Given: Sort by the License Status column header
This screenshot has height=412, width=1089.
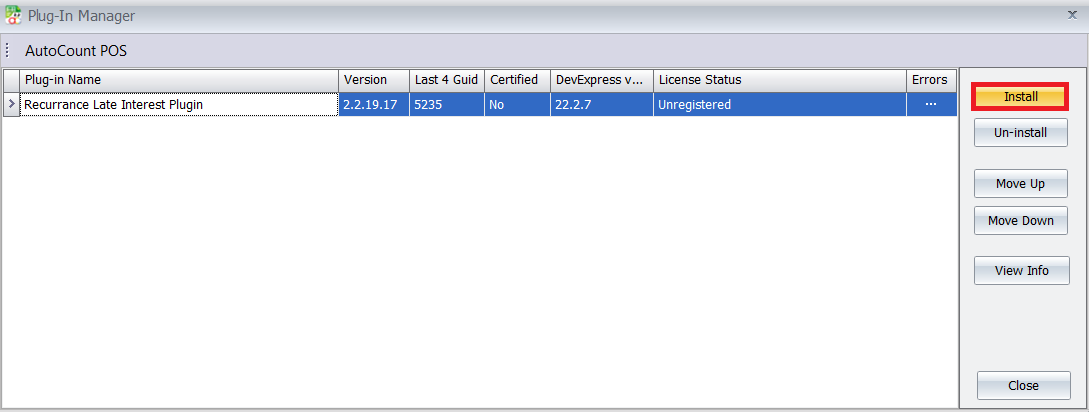Looking at the screenshot, I should tap(778, 80).
